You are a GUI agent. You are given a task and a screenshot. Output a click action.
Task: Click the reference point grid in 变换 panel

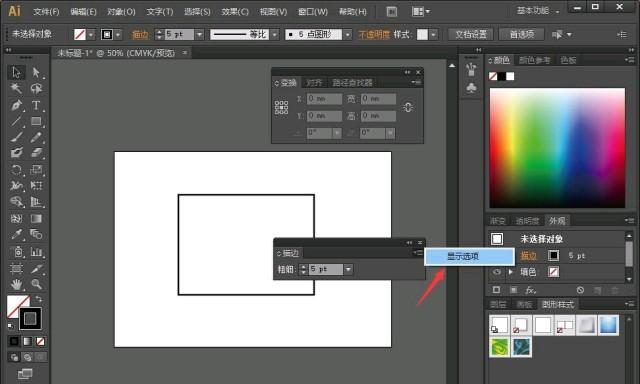point(282,107)
